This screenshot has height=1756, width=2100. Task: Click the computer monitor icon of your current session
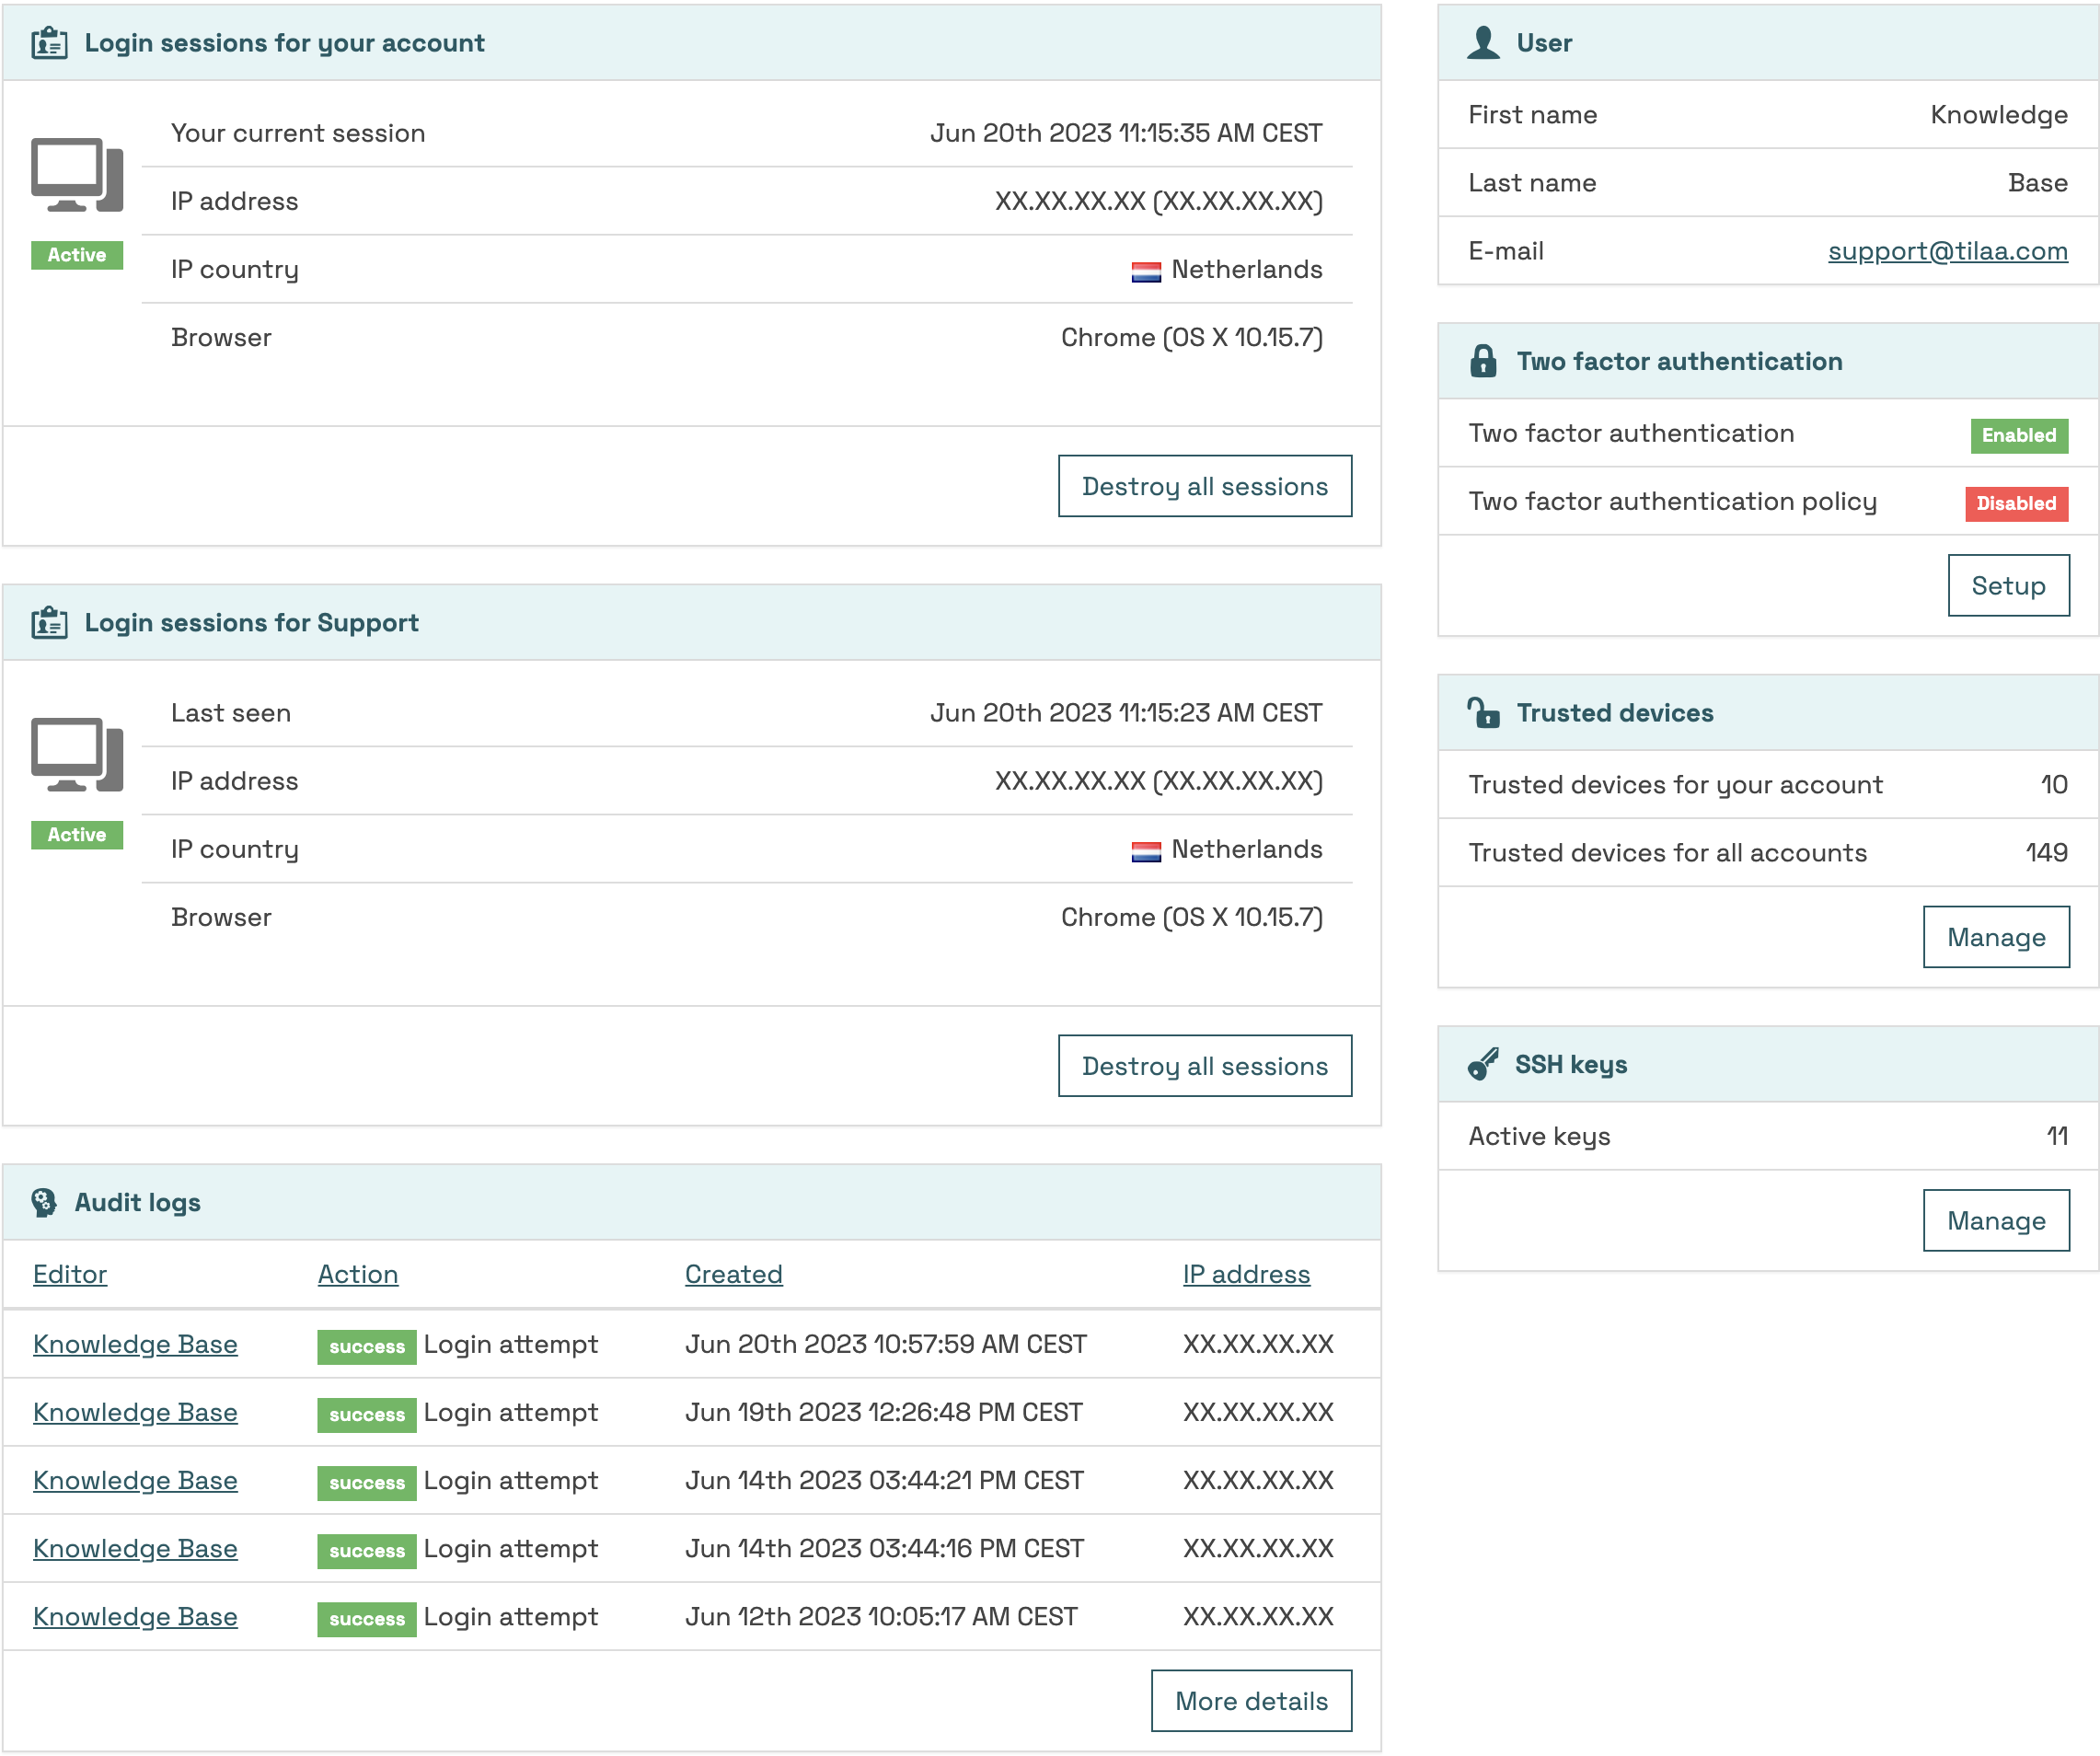pyautogui.click(x=77, y=175)
